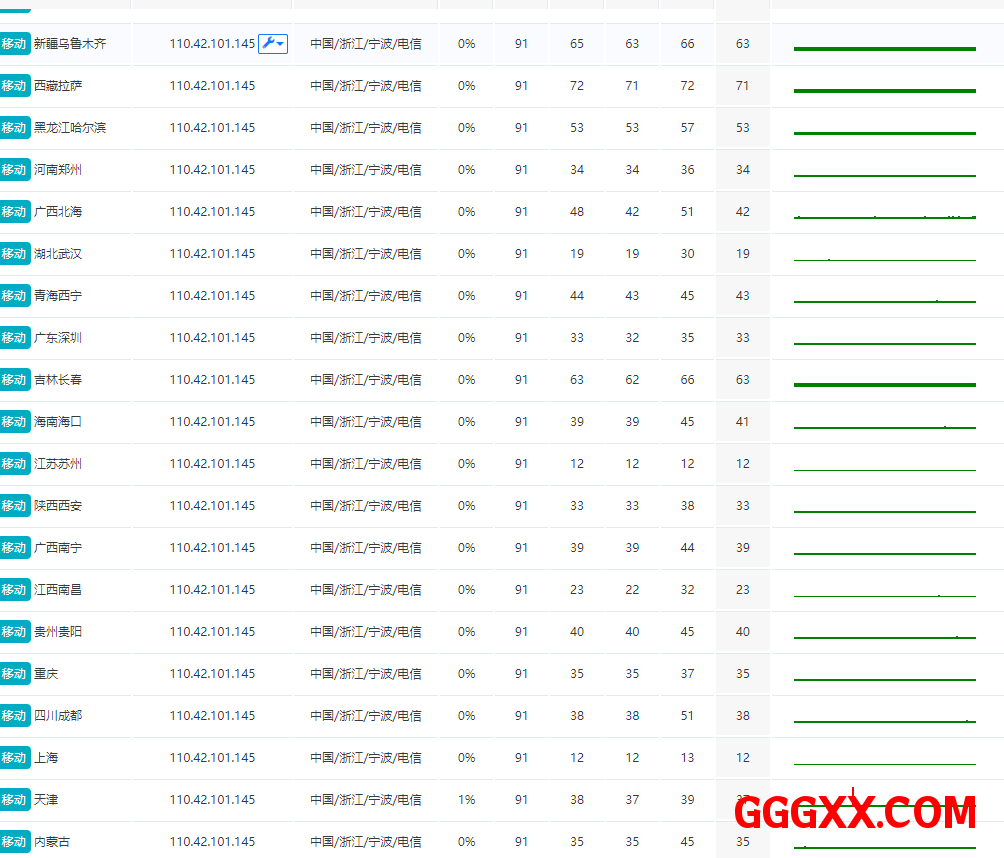
Task: Click the 移动 badge beside 上海
Action: pyautogui.click(x=14, y=758)
